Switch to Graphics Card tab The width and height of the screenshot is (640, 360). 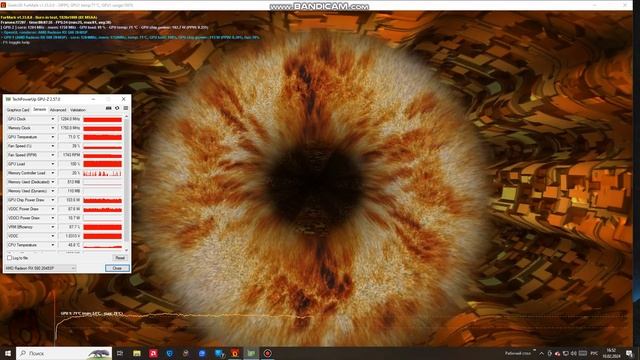(18, 110)
